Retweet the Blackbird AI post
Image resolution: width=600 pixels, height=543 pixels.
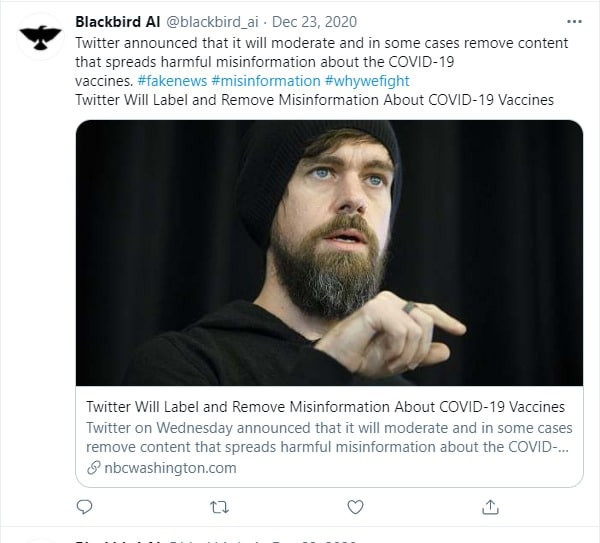click(220, 507)
